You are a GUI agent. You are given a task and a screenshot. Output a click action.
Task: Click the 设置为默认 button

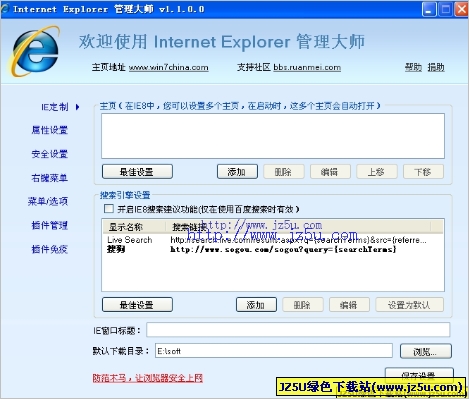pos(410,305)
